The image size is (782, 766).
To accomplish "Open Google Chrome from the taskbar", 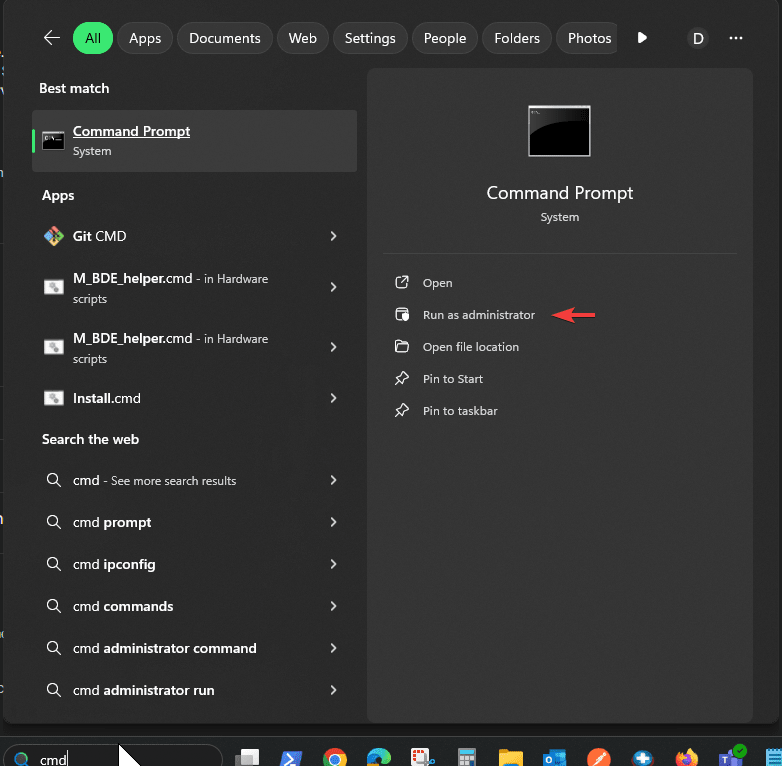I will pos(335,758).
